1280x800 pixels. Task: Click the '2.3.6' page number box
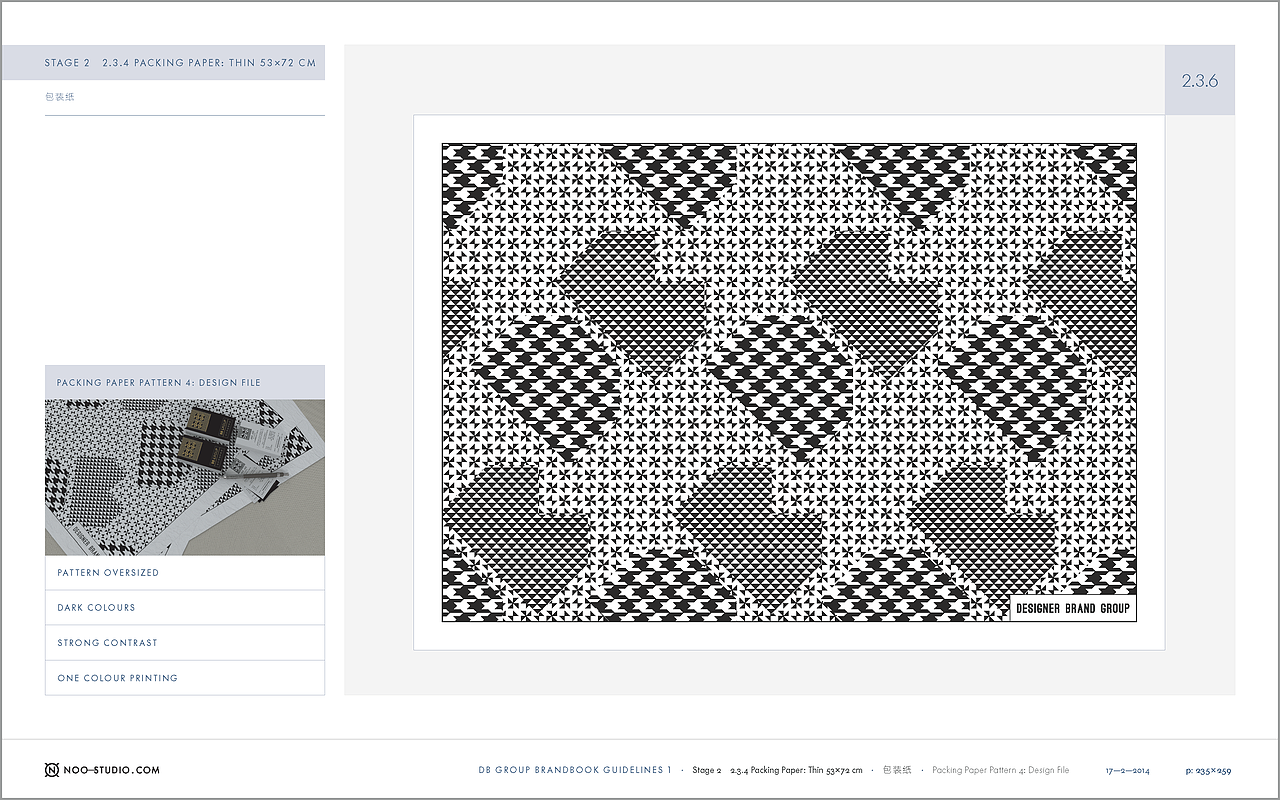coord(1200,80)
